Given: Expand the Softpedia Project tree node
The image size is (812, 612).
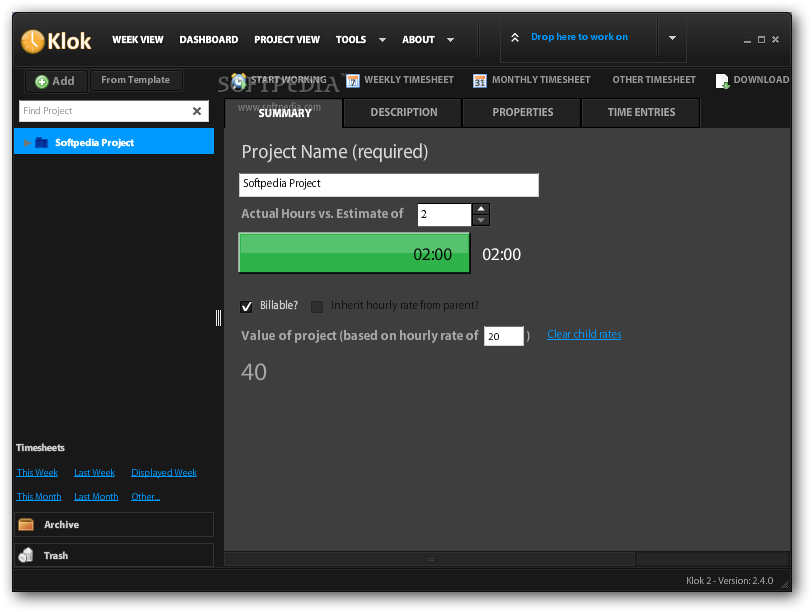Looking at the screenshot, I should tap(27, 142).
